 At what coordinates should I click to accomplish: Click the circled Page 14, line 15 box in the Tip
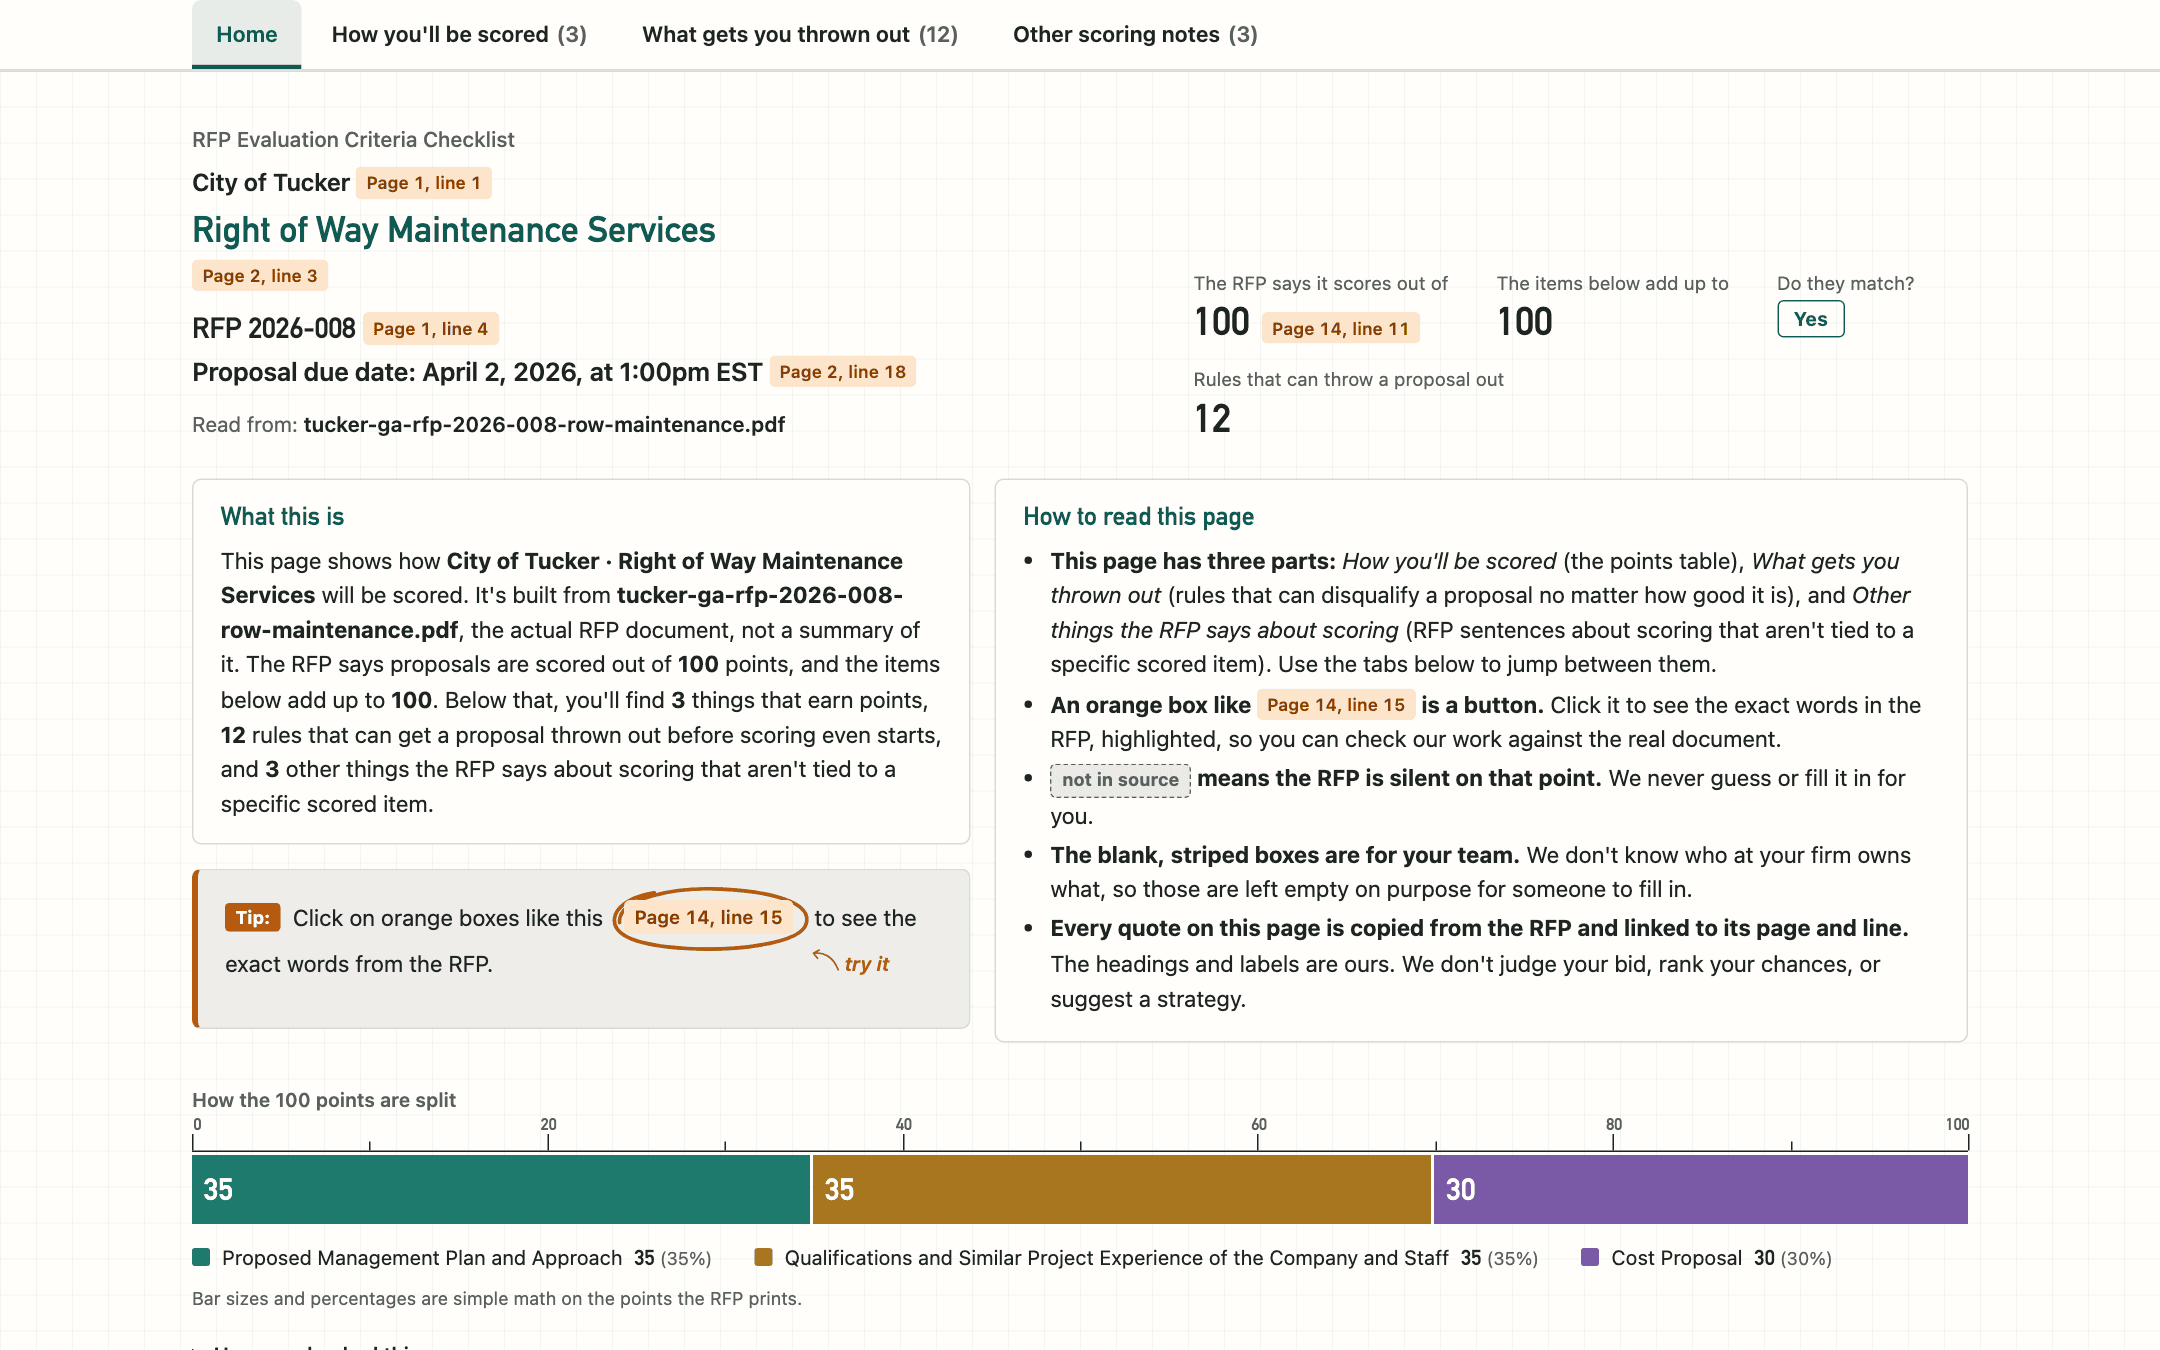tap(708, 918)
